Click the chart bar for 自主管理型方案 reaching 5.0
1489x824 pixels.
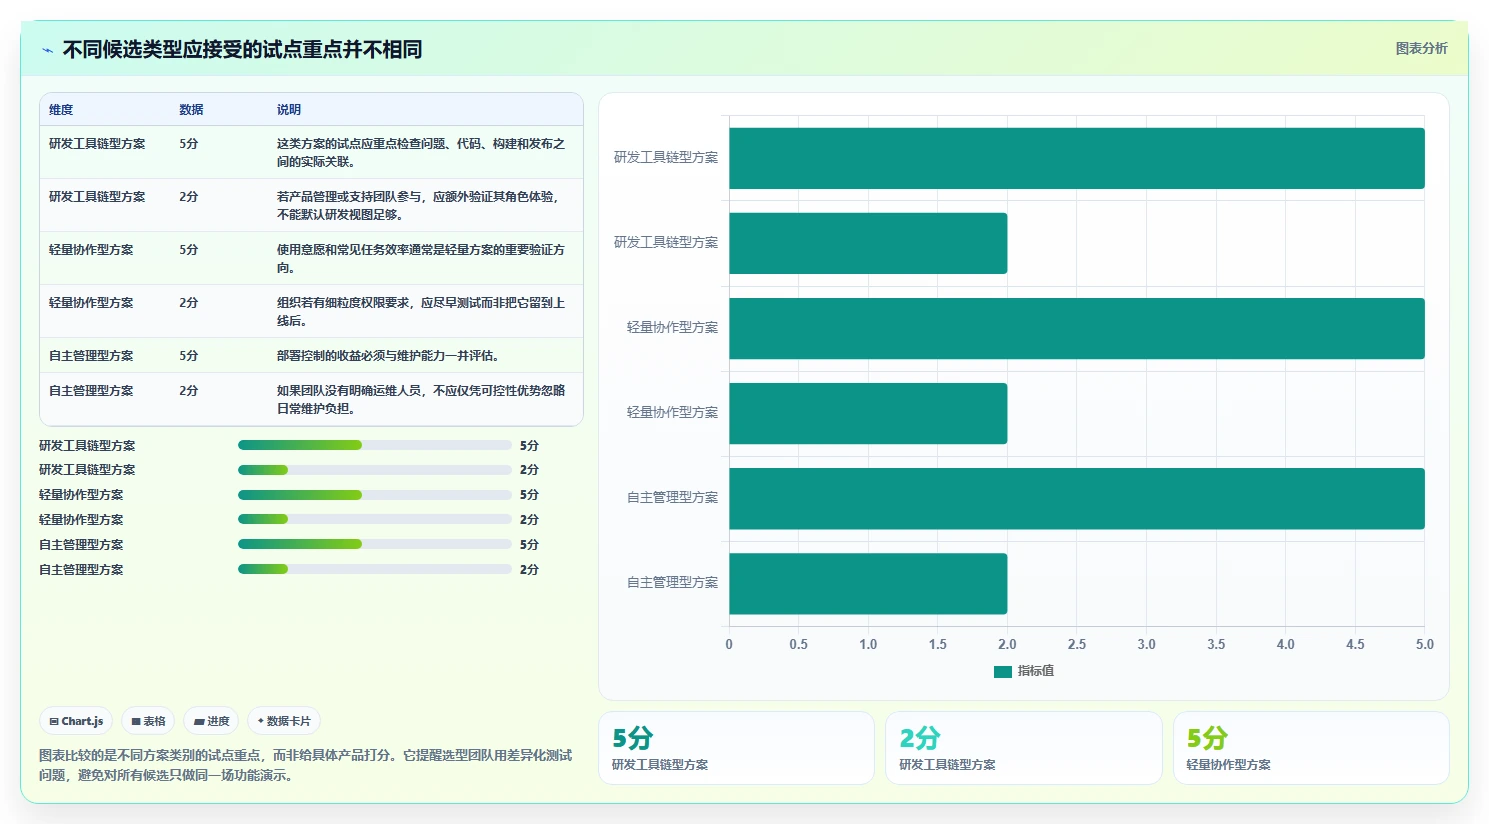tap(1077, 498)
